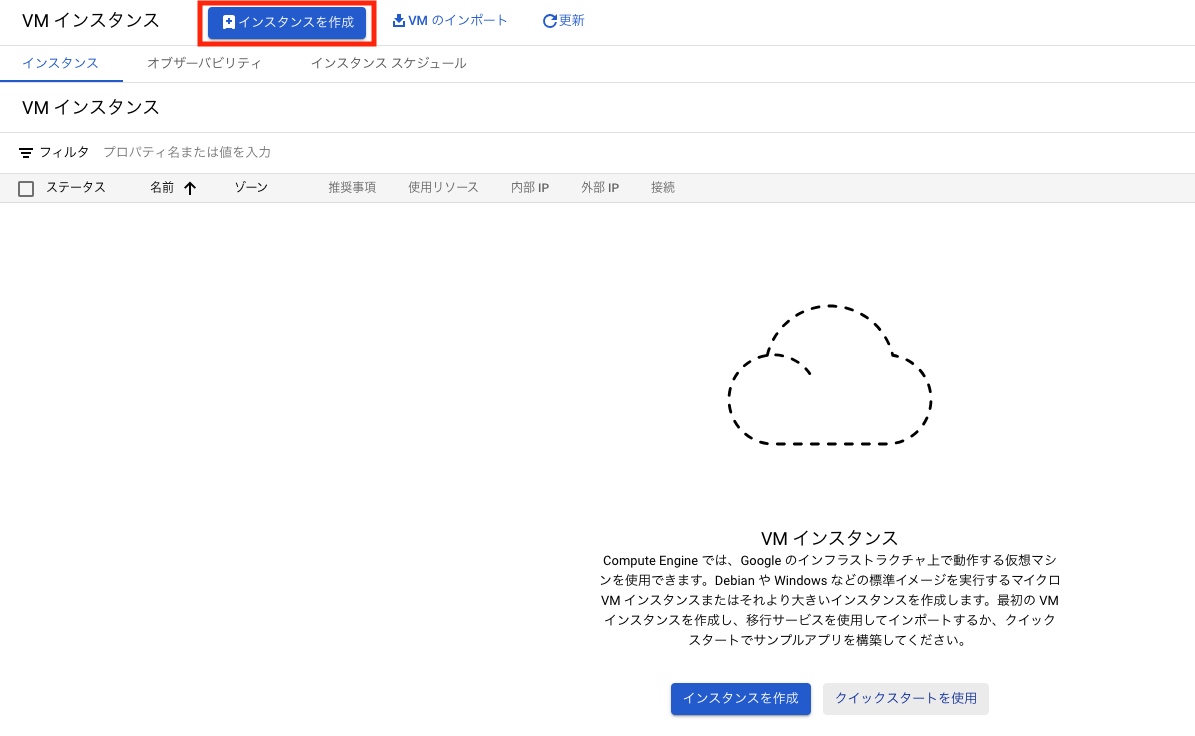Toggle the select-all checkbox in table header
The width and height of the screenshot is (1195, 736).
point(26,188)
